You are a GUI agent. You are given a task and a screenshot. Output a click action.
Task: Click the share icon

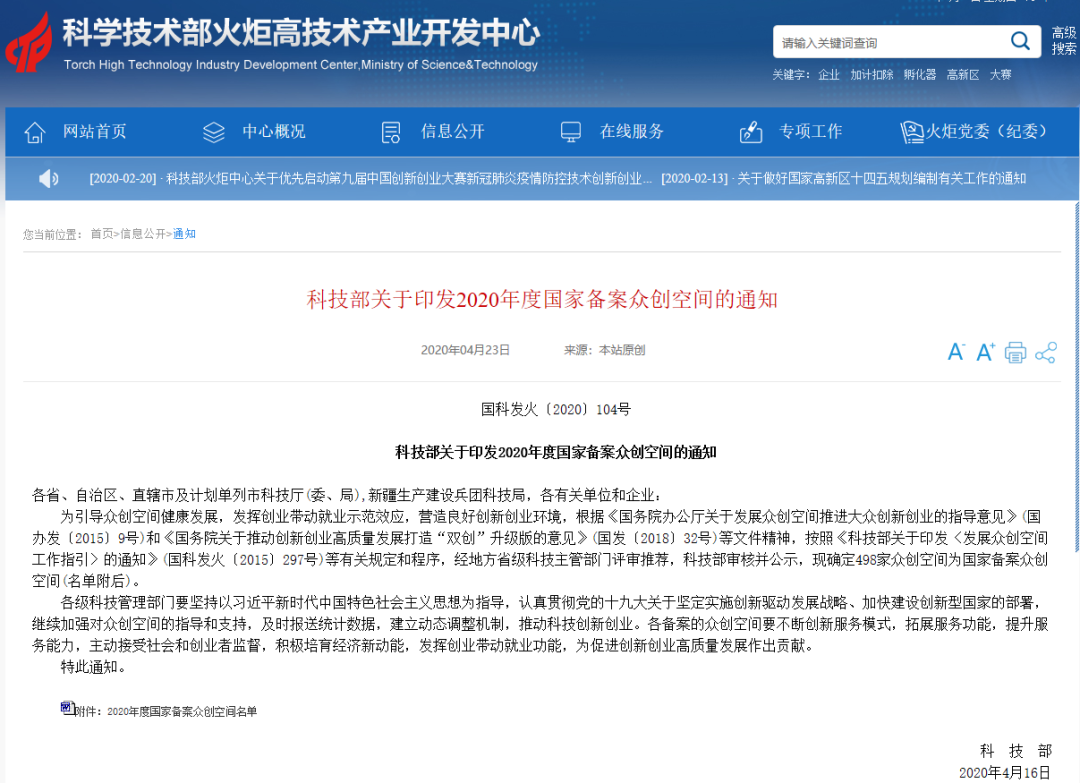point(1046,353)
